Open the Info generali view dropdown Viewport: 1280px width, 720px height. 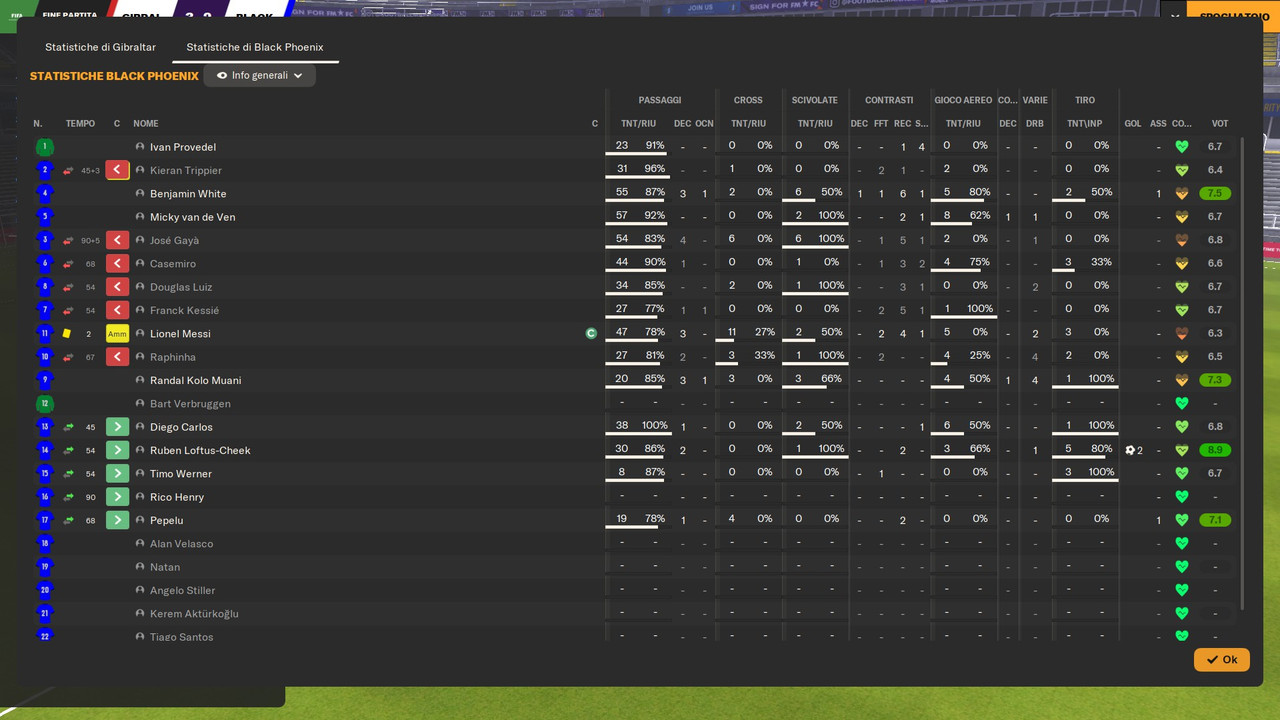[x=259, y=75]
